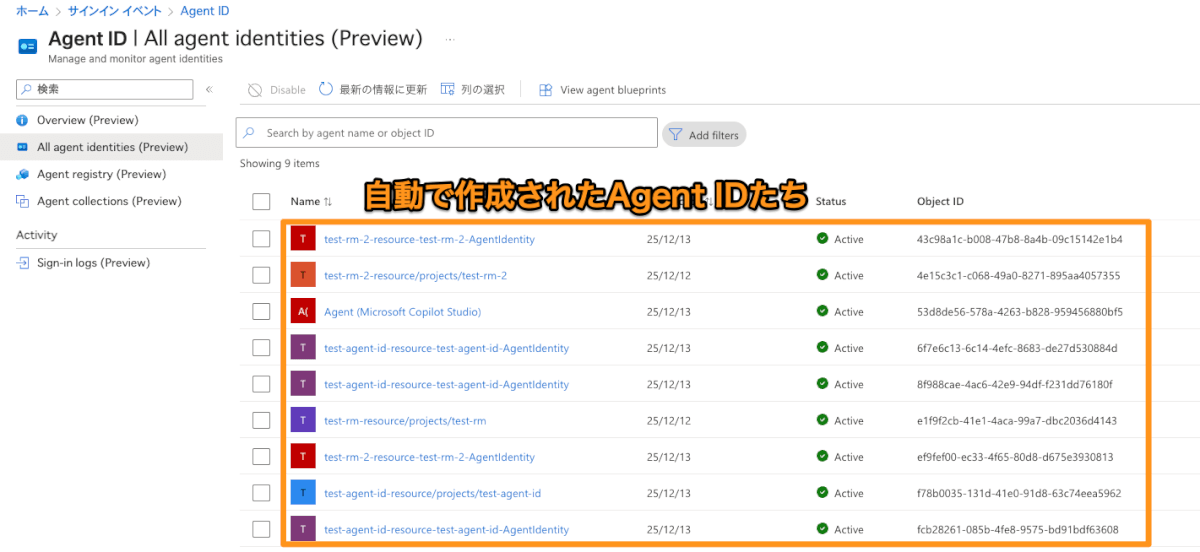The height and width of the screenshot is (552, 1200).
Task: Click the search magnifier icon in sidebar search
Action: [x=26, y=89]
